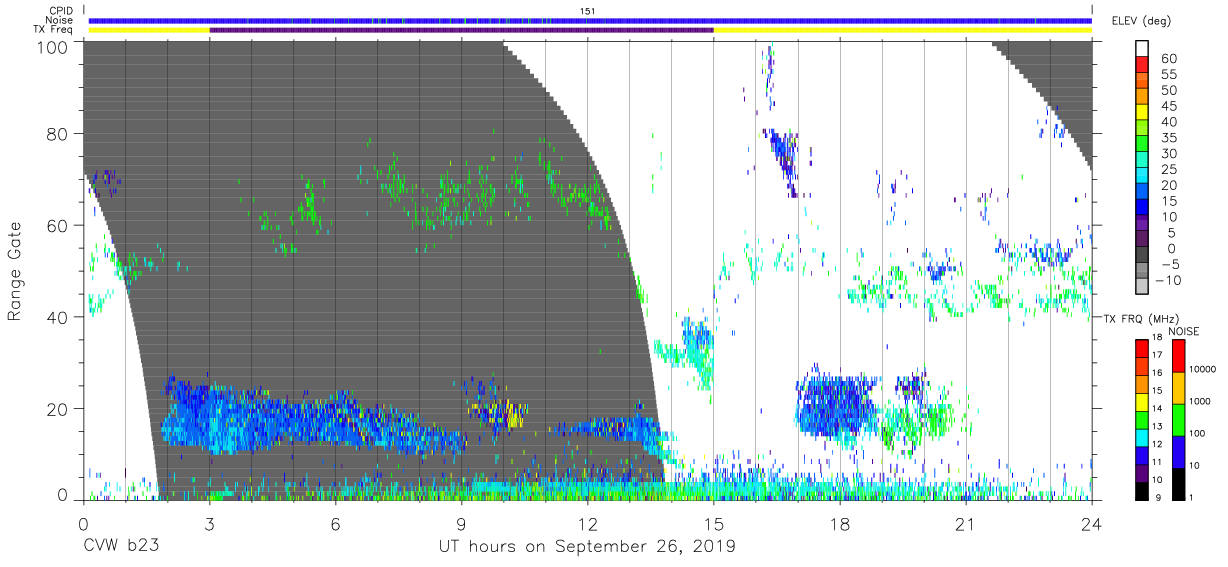
Task: Click the Range Gate y-axis title
Action: click(15, 271)
